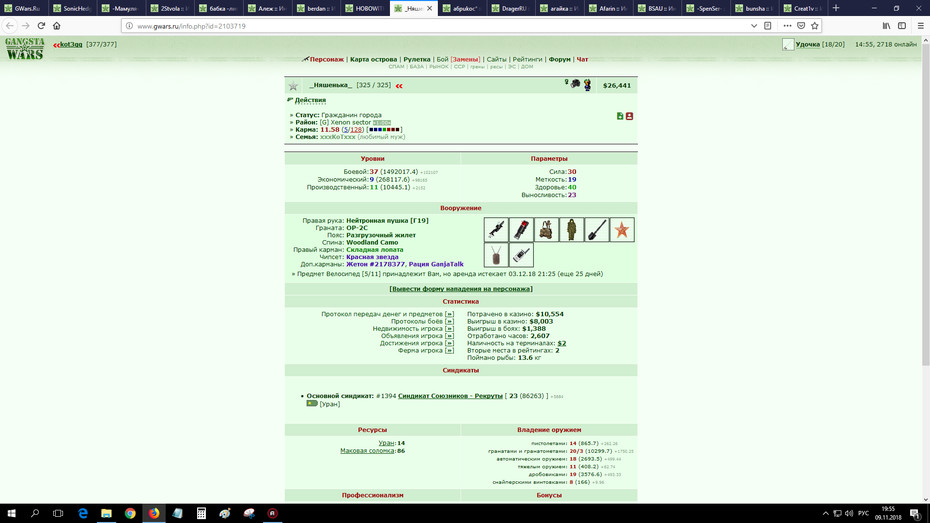930x523 pixels.
Task: Expand player achievements link
Action: click(449, 343)
